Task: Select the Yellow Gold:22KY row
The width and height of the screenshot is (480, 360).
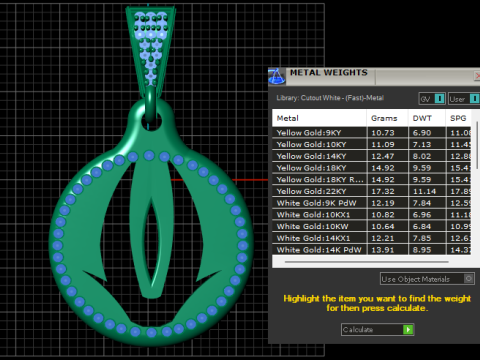Action: pos(372,191)
